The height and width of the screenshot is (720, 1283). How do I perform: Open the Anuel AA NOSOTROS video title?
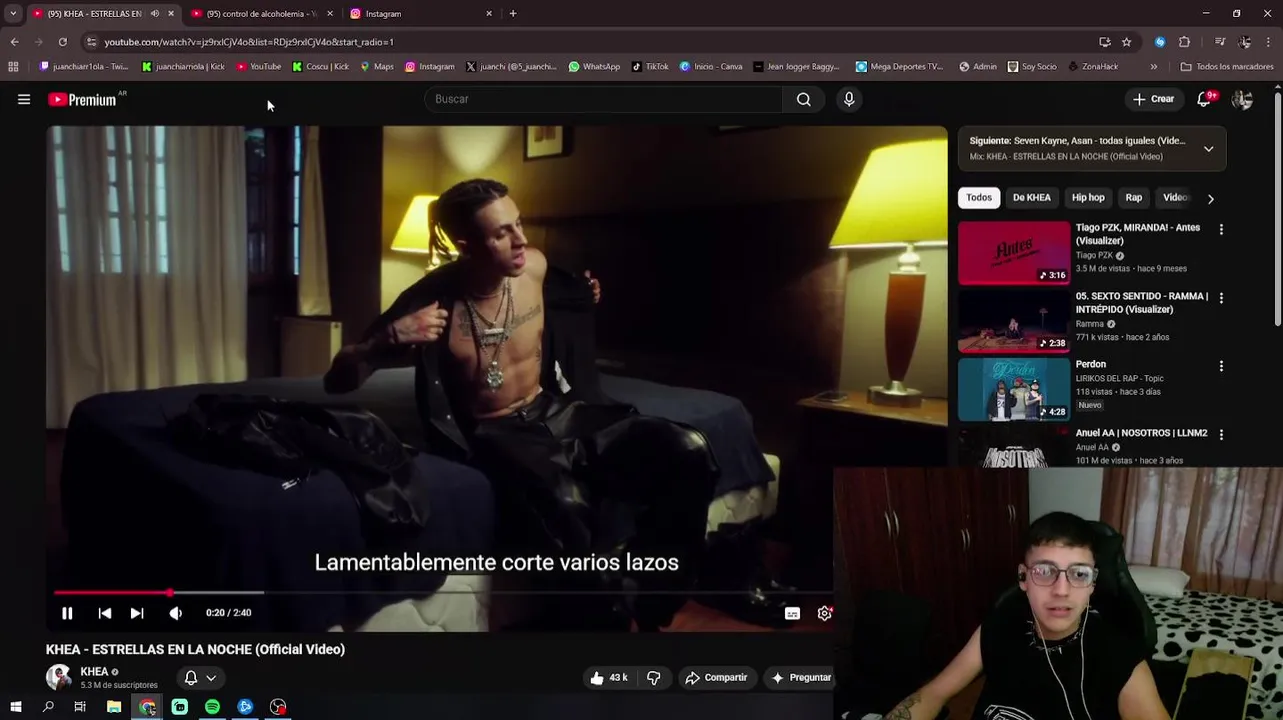tap(1141, 433)
